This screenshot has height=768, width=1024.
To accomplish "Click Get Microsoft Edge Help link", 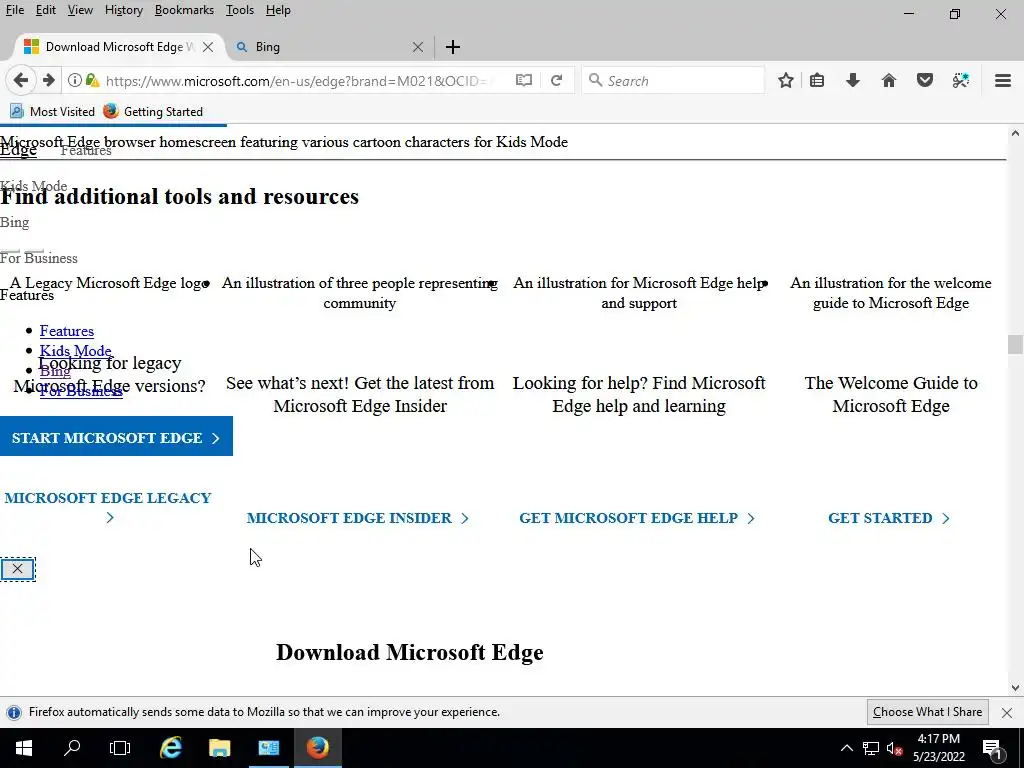I will pyautogui.click(x=637, y=518).
